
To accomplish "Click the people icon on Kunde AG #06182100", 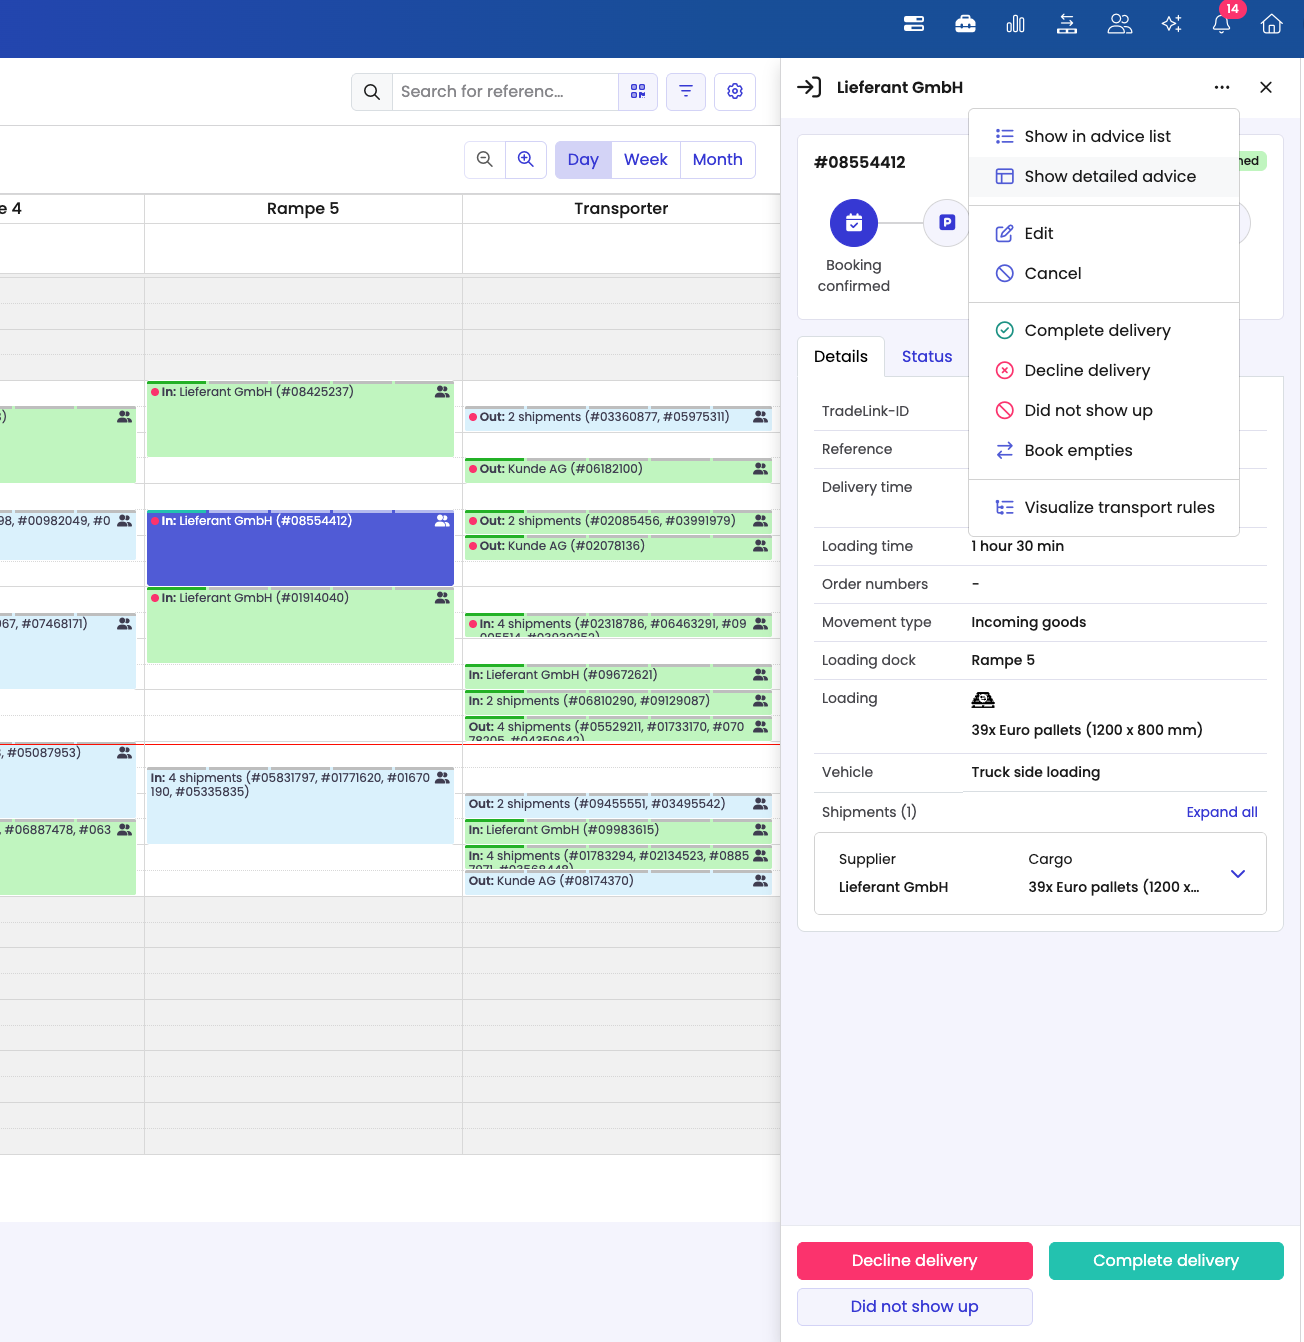I will coord(761,469).
